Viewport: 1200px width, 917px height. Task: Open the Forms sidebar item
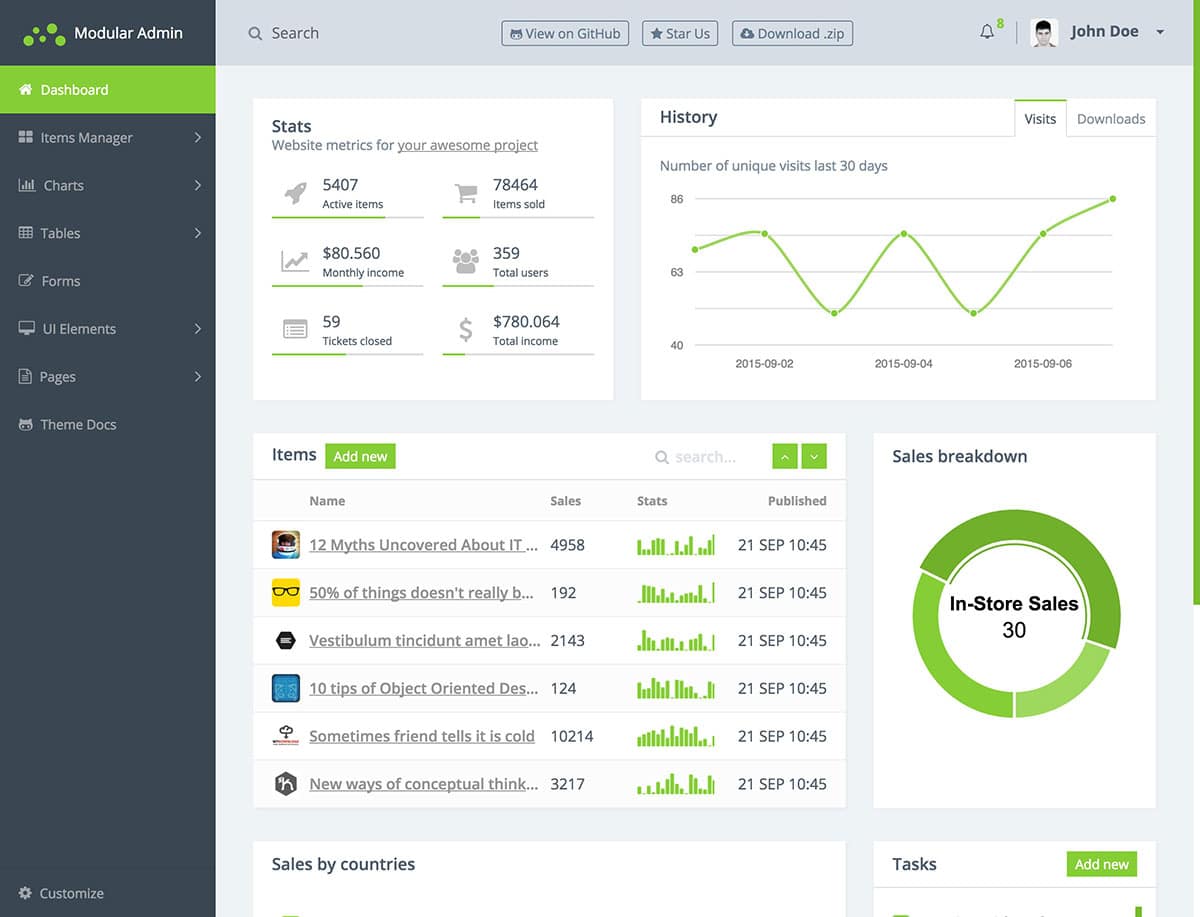pos(60,281)
